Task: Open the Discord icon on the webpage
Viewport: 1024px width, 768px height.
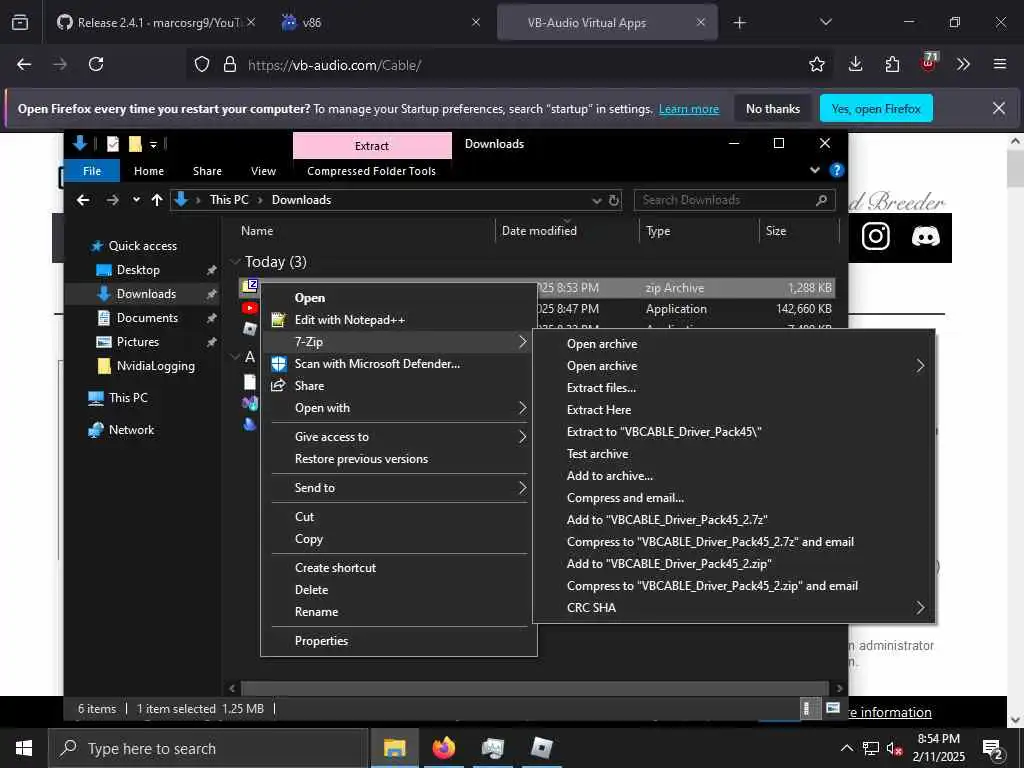Action: 925,236
